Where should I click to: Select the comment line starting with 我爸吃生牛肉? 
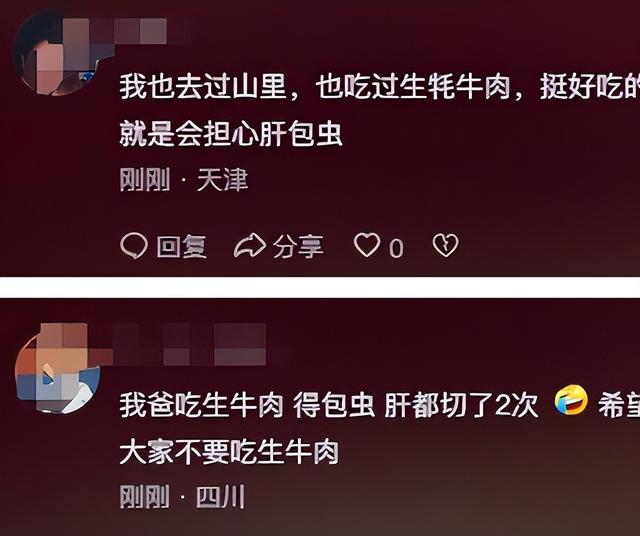380,405
